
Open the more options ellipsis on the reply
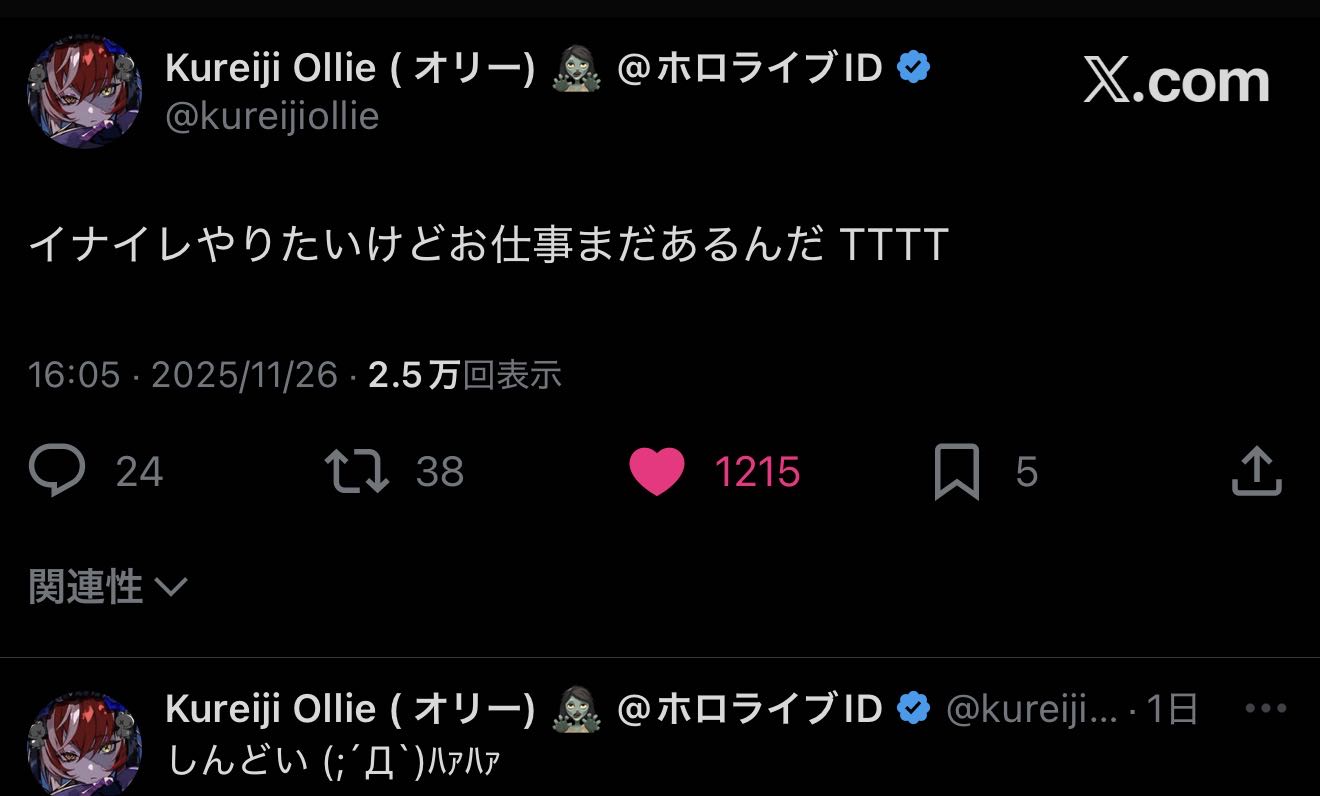(x=1265, y=709)
